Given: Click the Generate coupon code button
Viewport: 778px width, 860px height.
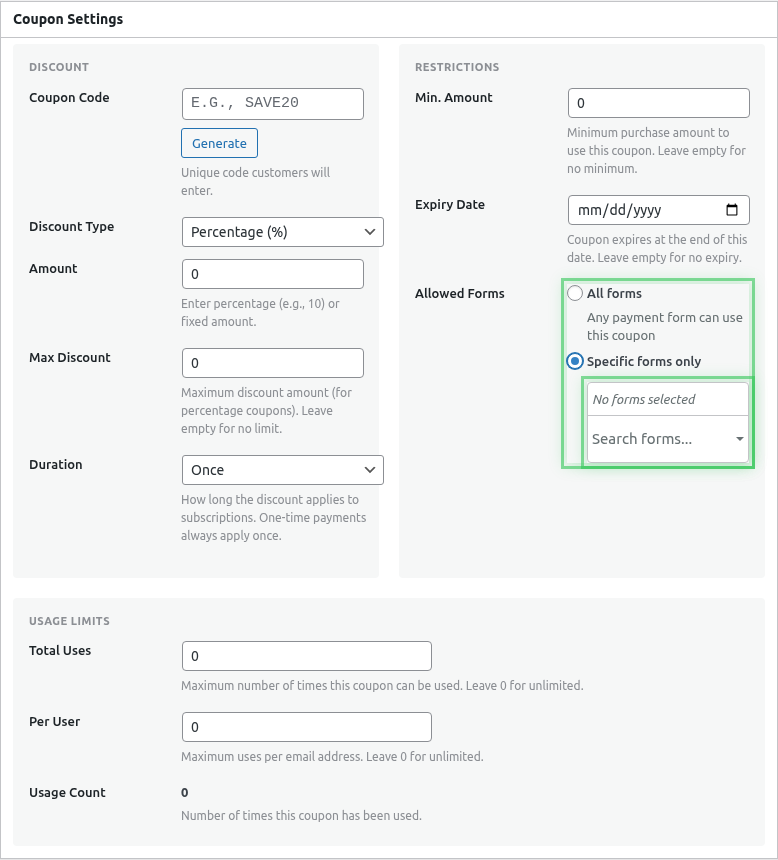Looking at the screenshot, I should pyautogui.click(x=219, y=142).
